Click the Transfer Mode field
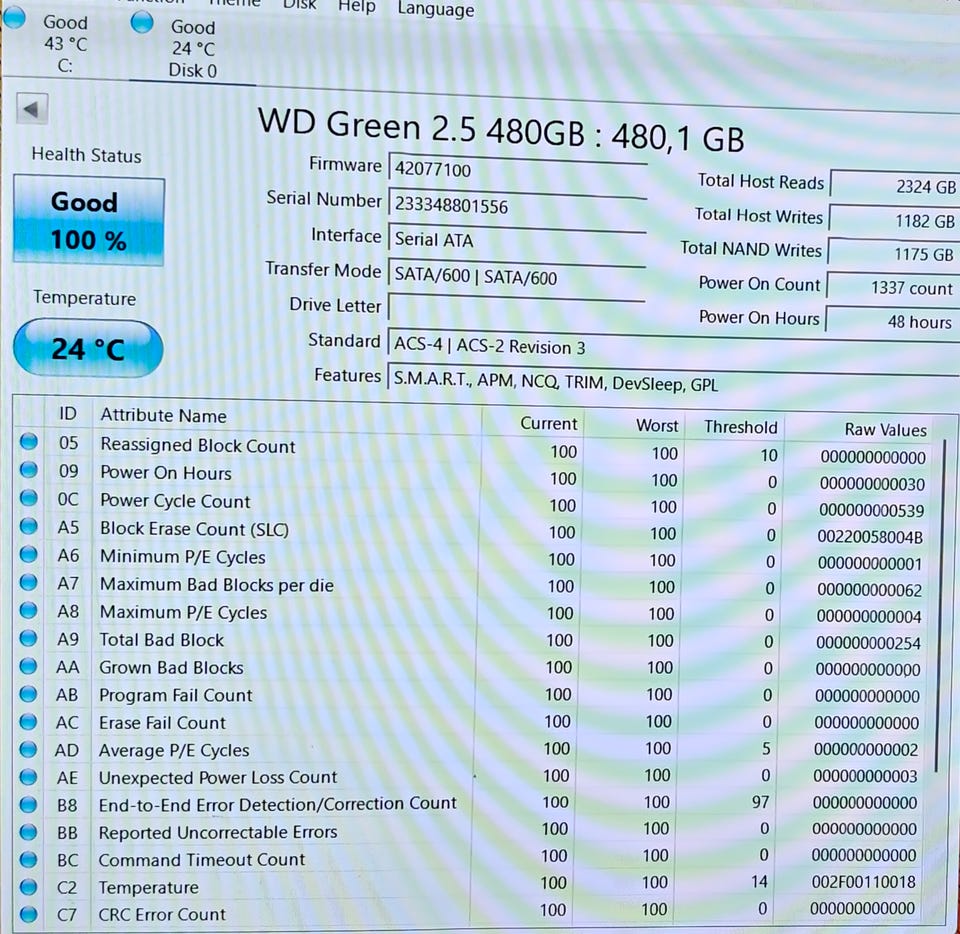This screenshot has width=960, height=934. (x=517, y=275)
